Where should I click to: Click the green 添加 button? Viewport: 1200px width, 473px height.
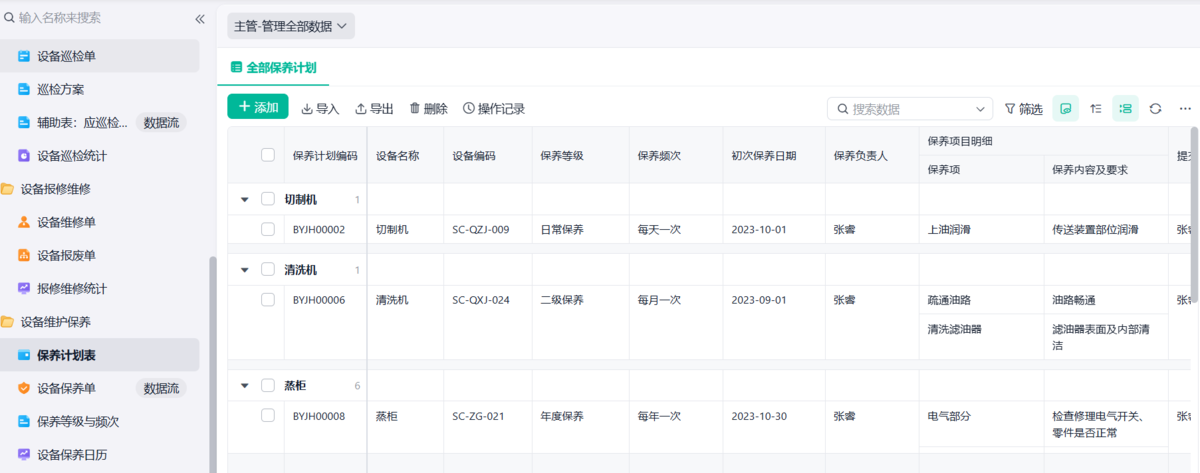pyautogui.click(x=258, y=107)
